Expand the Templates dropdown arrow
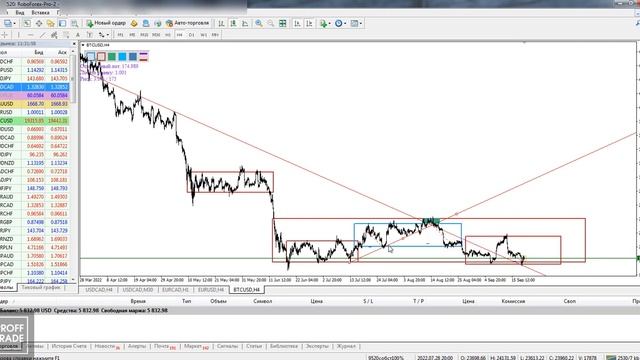Viewport: 640px width, 360px height. (x=360, y=23)
